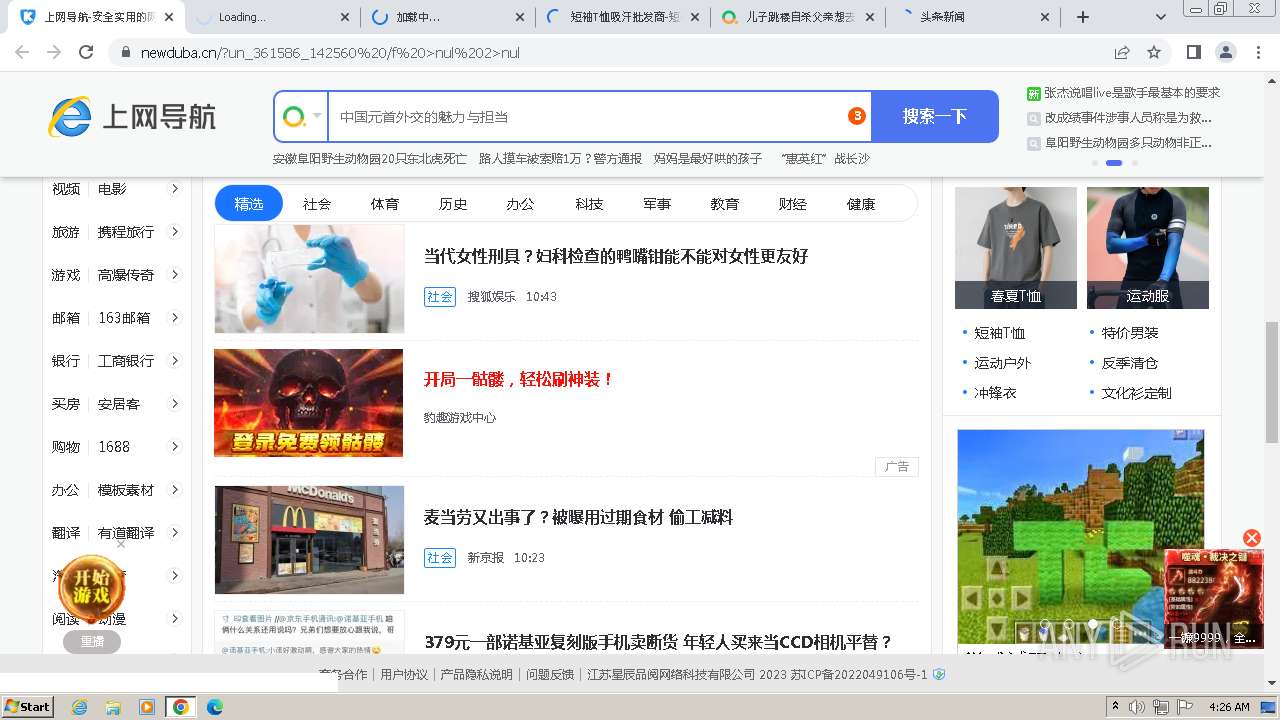Screen dimensions: 1280x720
Task: Expand the 购物 row arrow
Action: (x=174, y=446)
